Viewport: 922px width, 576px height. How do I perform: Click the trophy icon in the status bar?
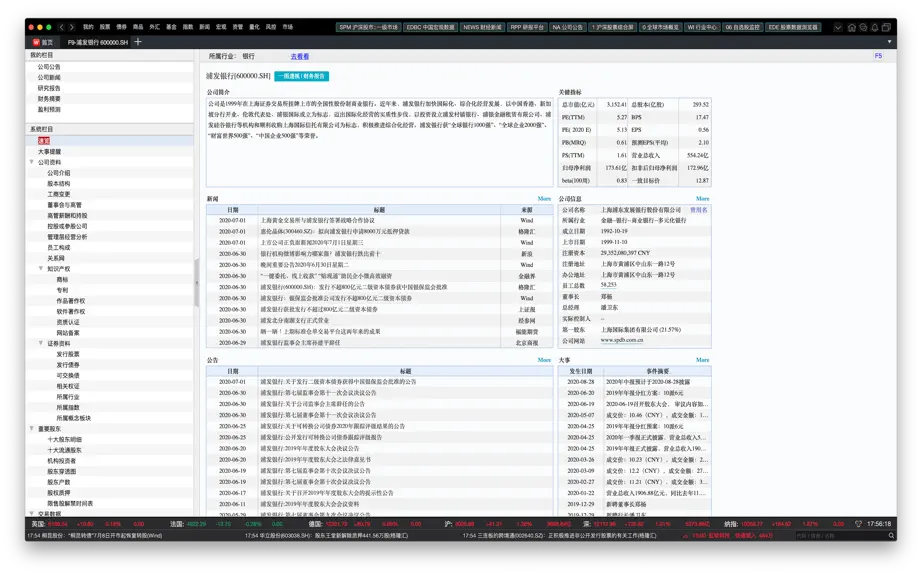click(858, 524)
